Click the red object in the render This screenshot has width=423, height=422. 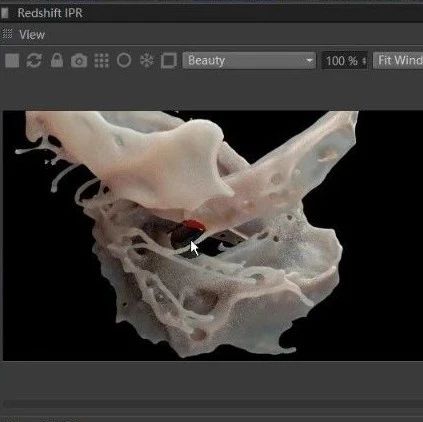tap(193, 226)
